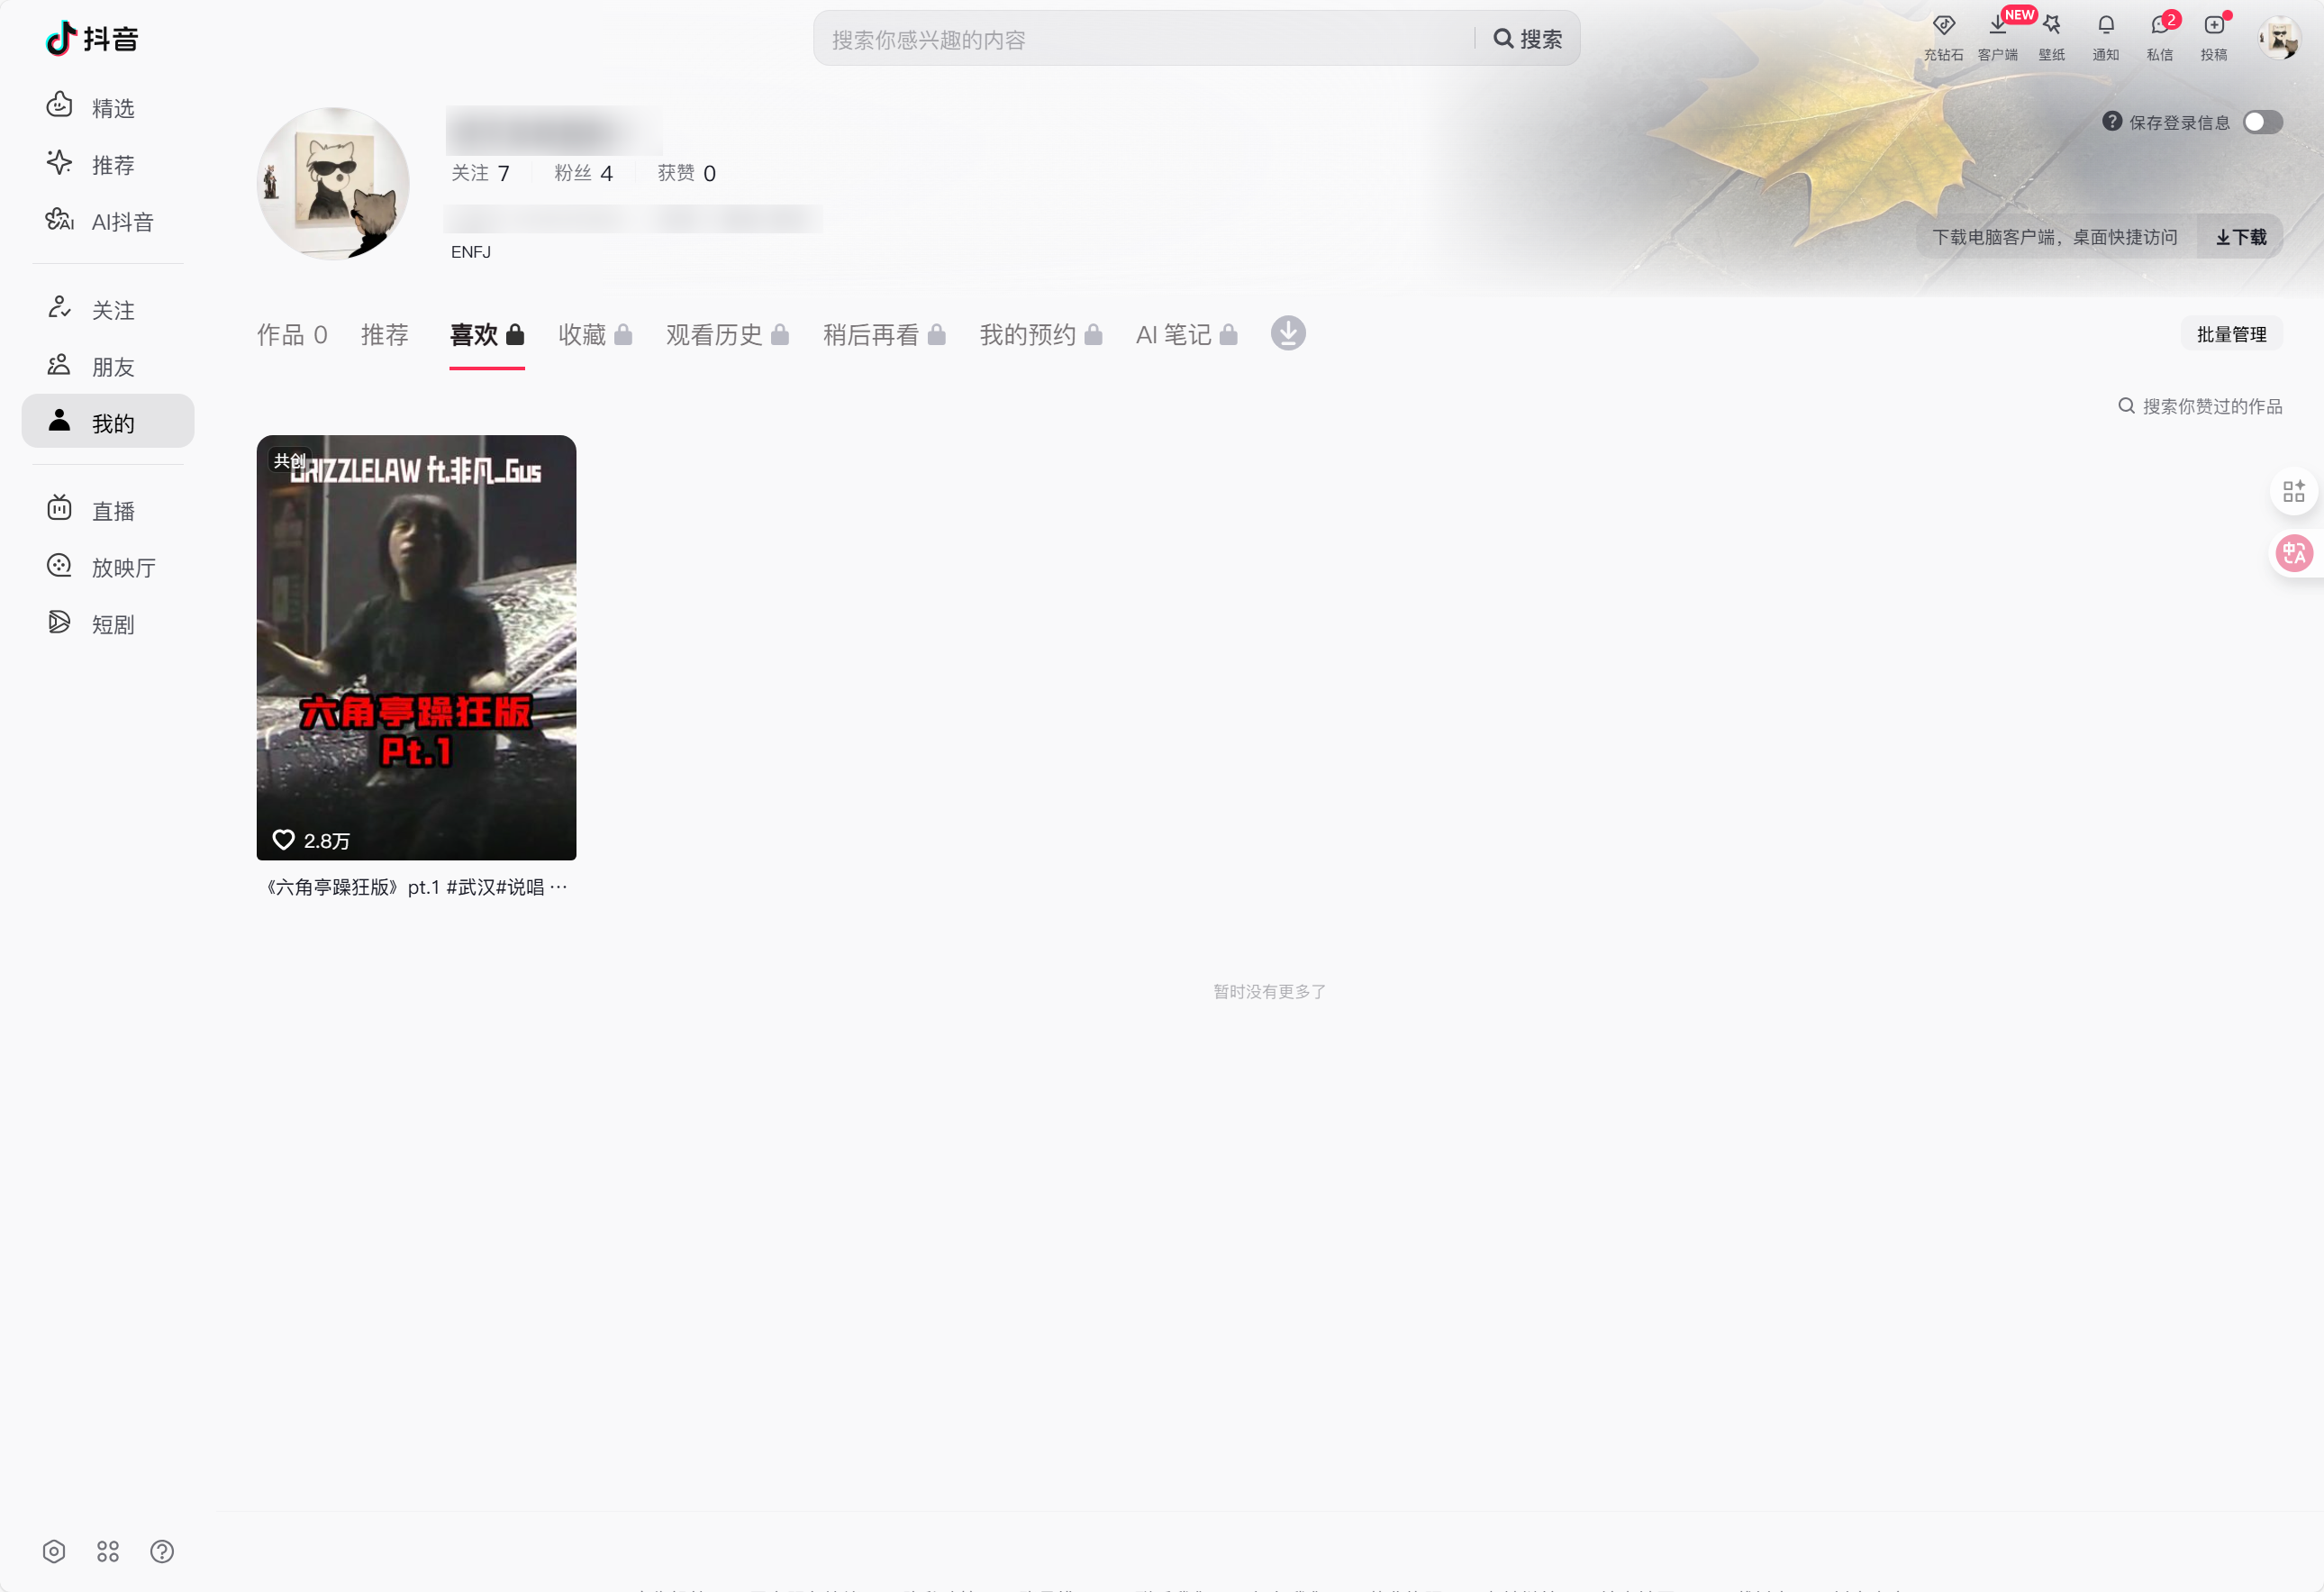The image size is (2324, 1592).
Task: Switch to 喜欢 tab
Action: click(487, 334)
